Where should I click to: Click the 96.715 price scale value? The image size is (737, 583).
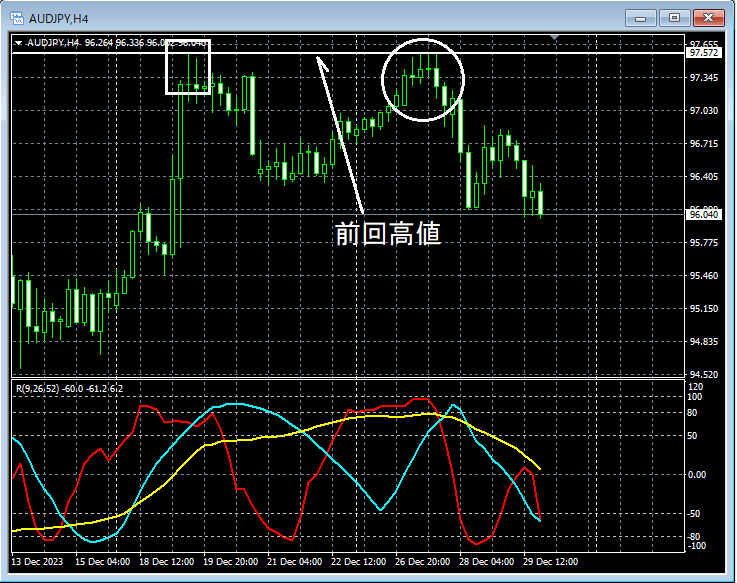click(704, 143)
